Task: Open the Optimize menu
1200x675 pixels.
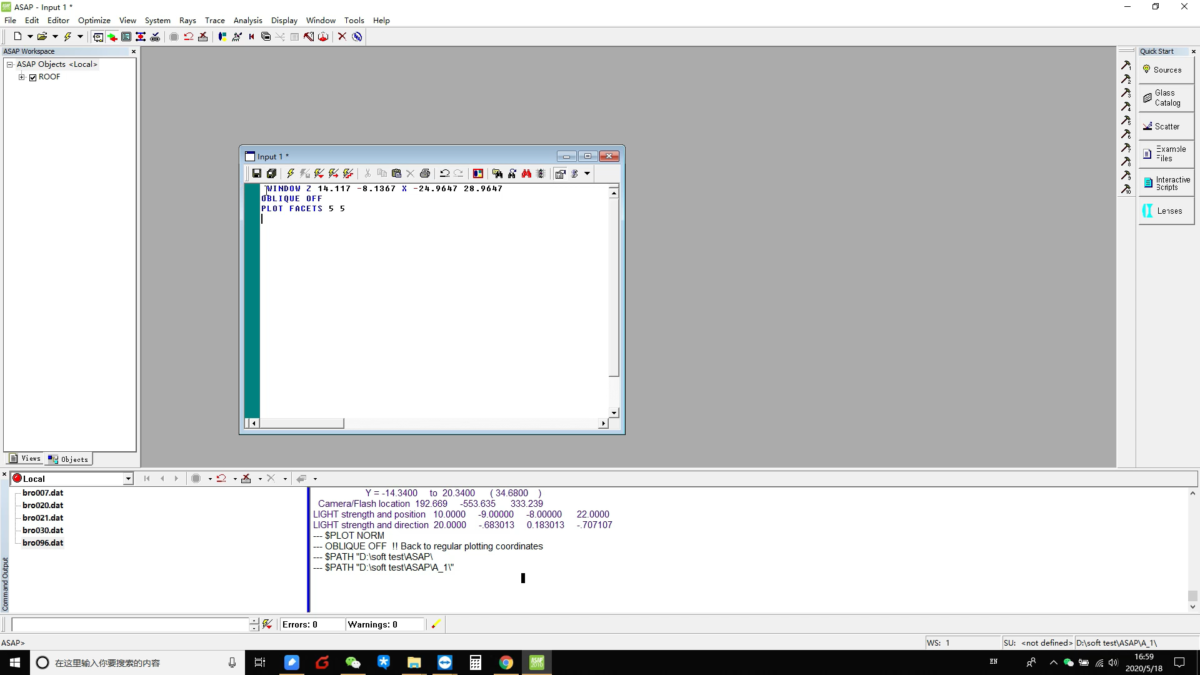Action: tap(94, 20)
